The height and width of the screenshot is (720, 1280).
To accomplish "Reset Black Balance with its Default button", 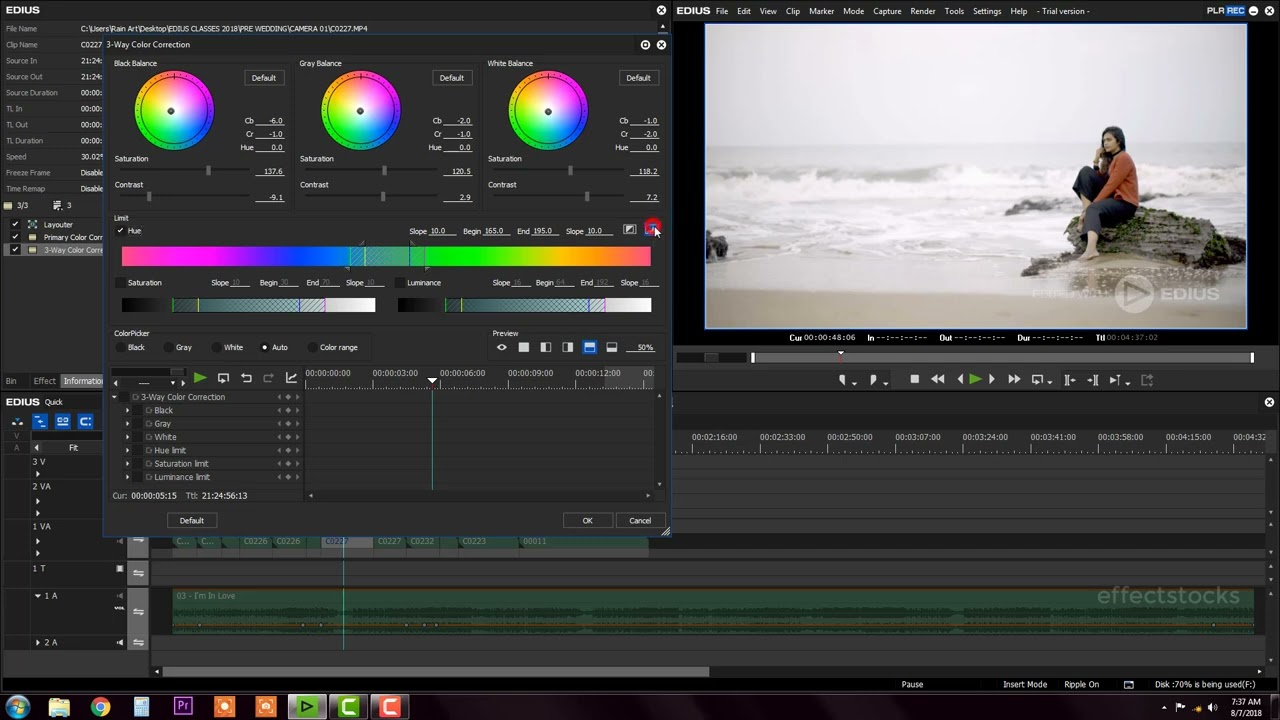I will coord(264,78).
